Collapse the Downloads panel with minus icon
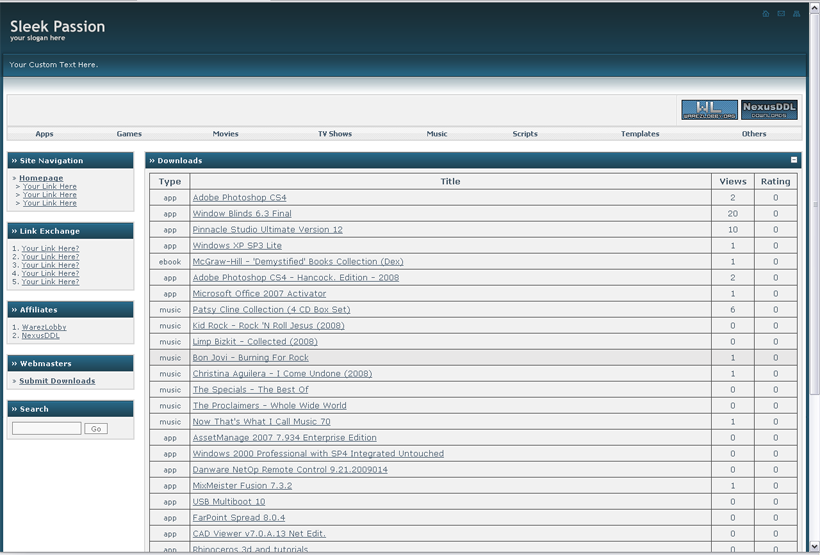Image resolution: width=820 pixels, height=555 pixels. [794, 160]
